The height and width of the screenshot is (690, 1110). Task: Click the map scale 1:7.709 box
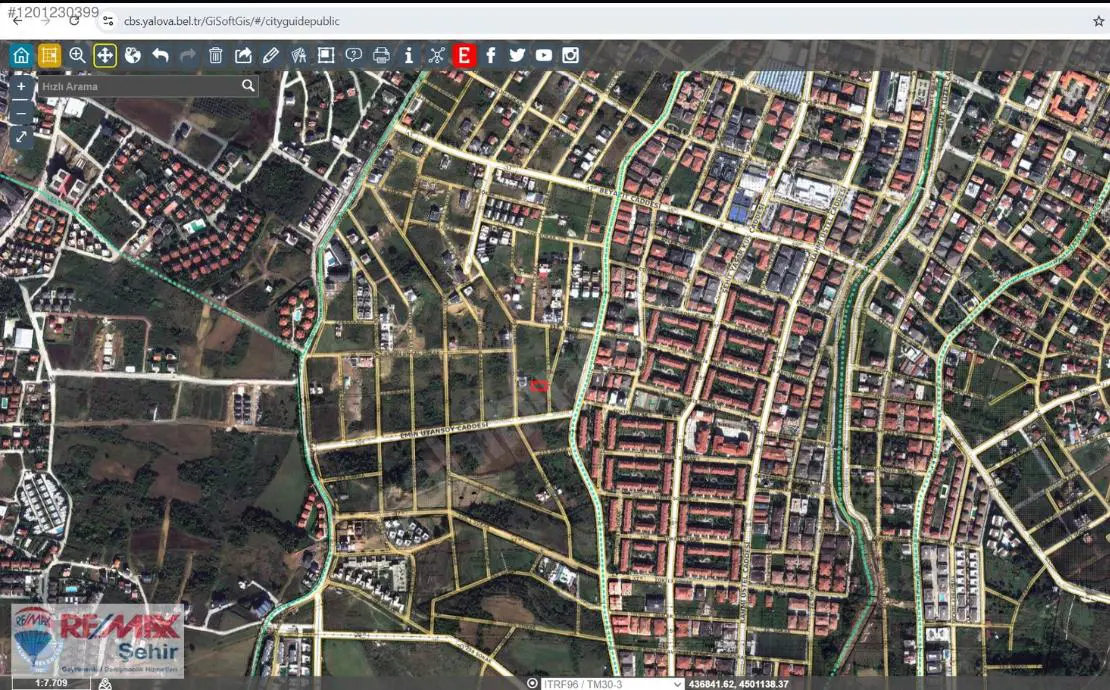[51, 684]
